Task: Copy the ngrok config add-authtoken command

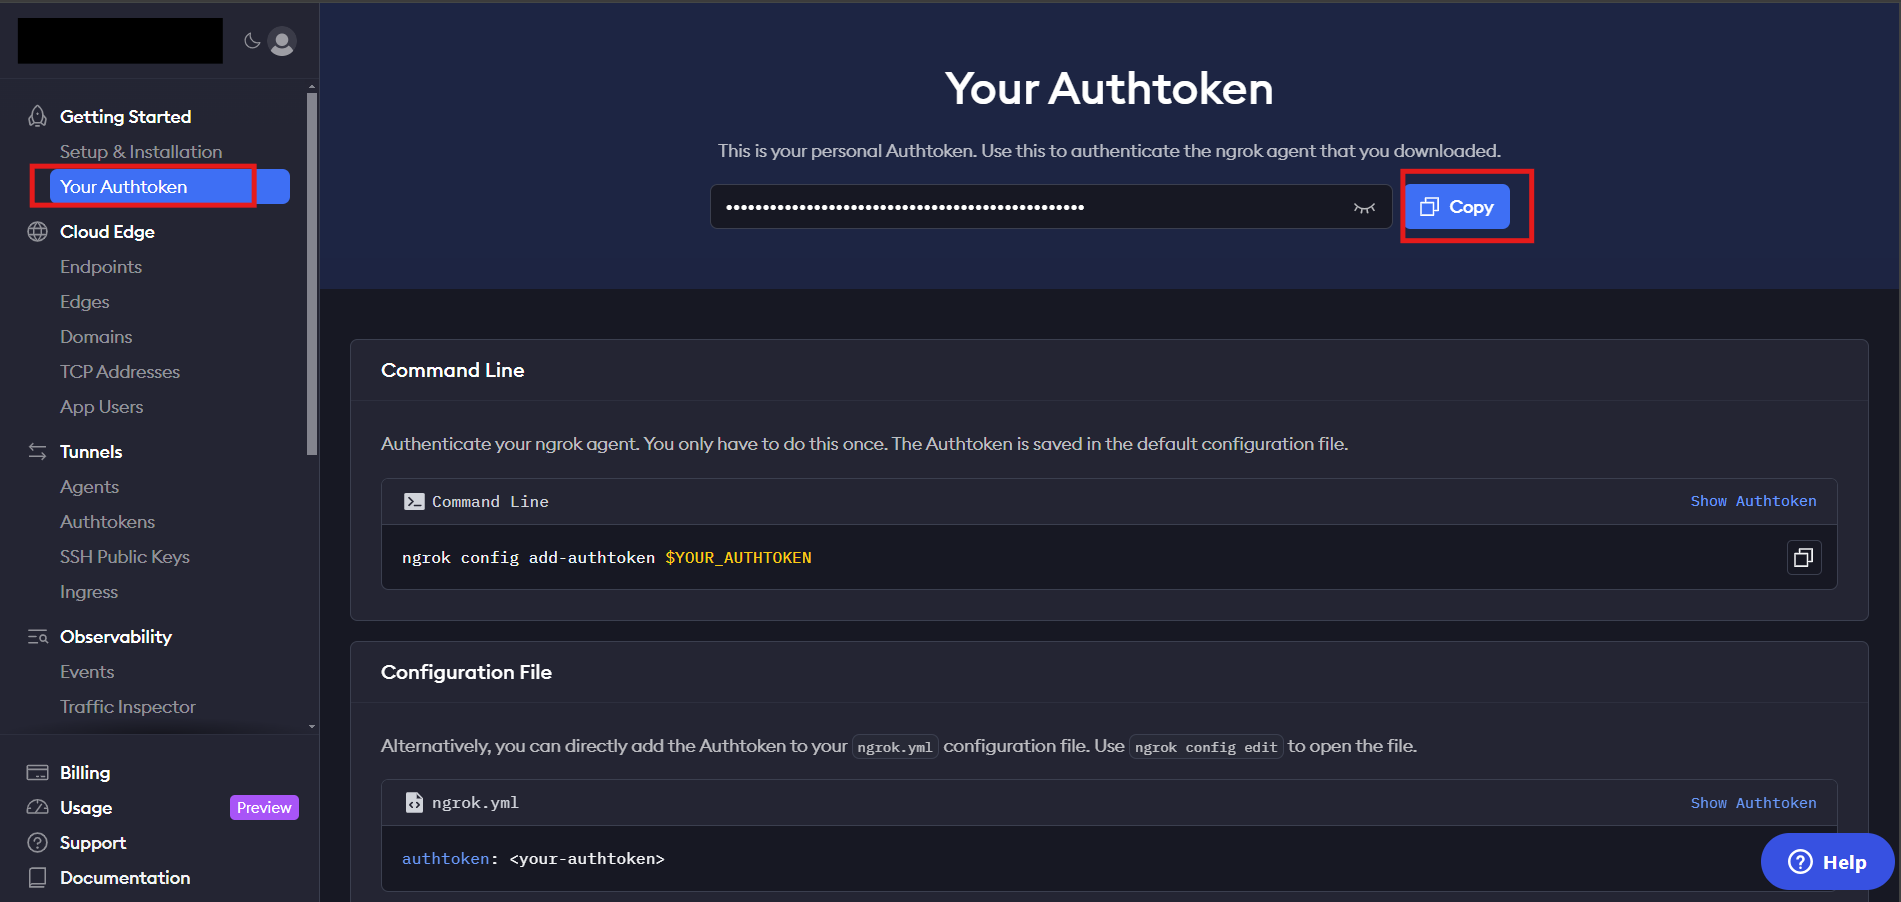Action: click(1804, 557)
